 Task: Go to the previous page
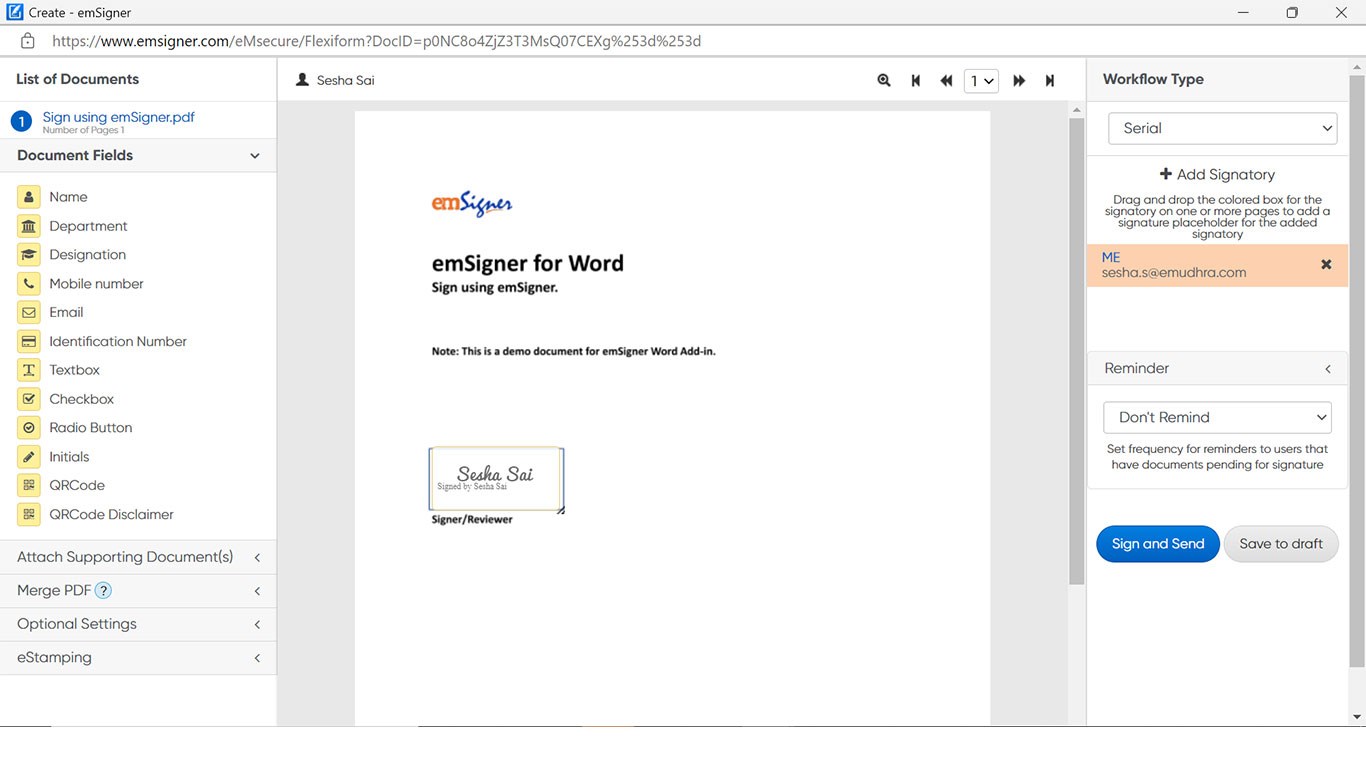pos(946,81)
